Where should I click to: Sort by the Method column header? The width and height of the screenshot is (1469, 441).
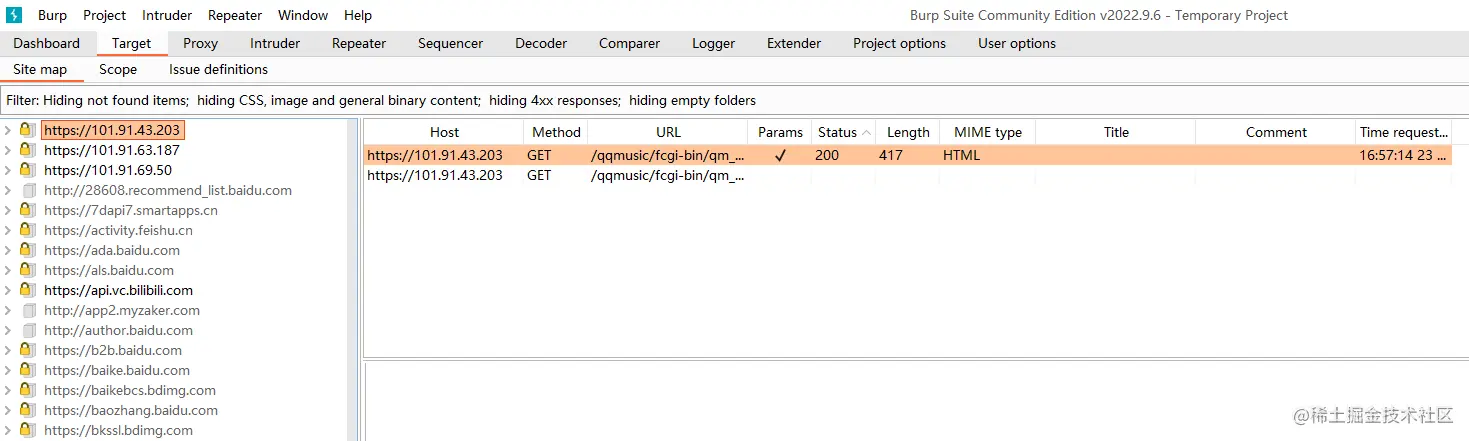[x=556, y=132]
